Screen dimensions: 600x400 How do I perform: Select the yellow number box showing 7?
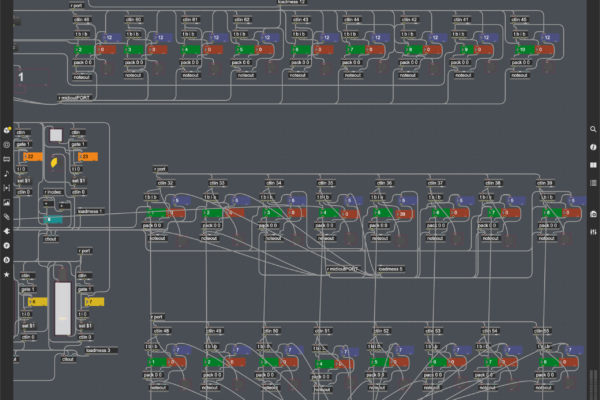[92, 301]
